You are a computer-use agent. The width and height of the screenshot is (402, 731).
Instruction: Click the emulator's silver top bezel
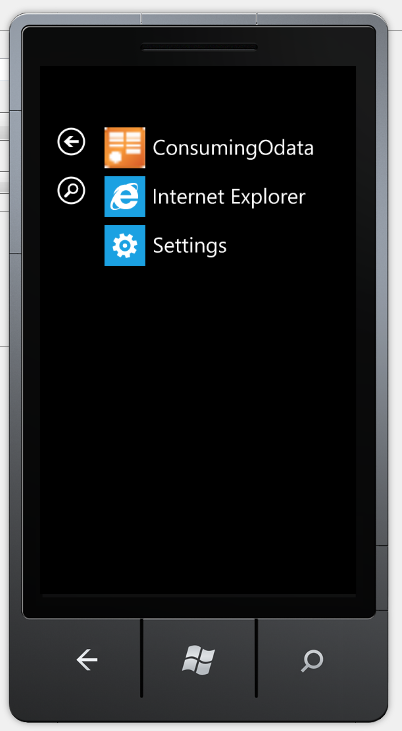point(199,19)
